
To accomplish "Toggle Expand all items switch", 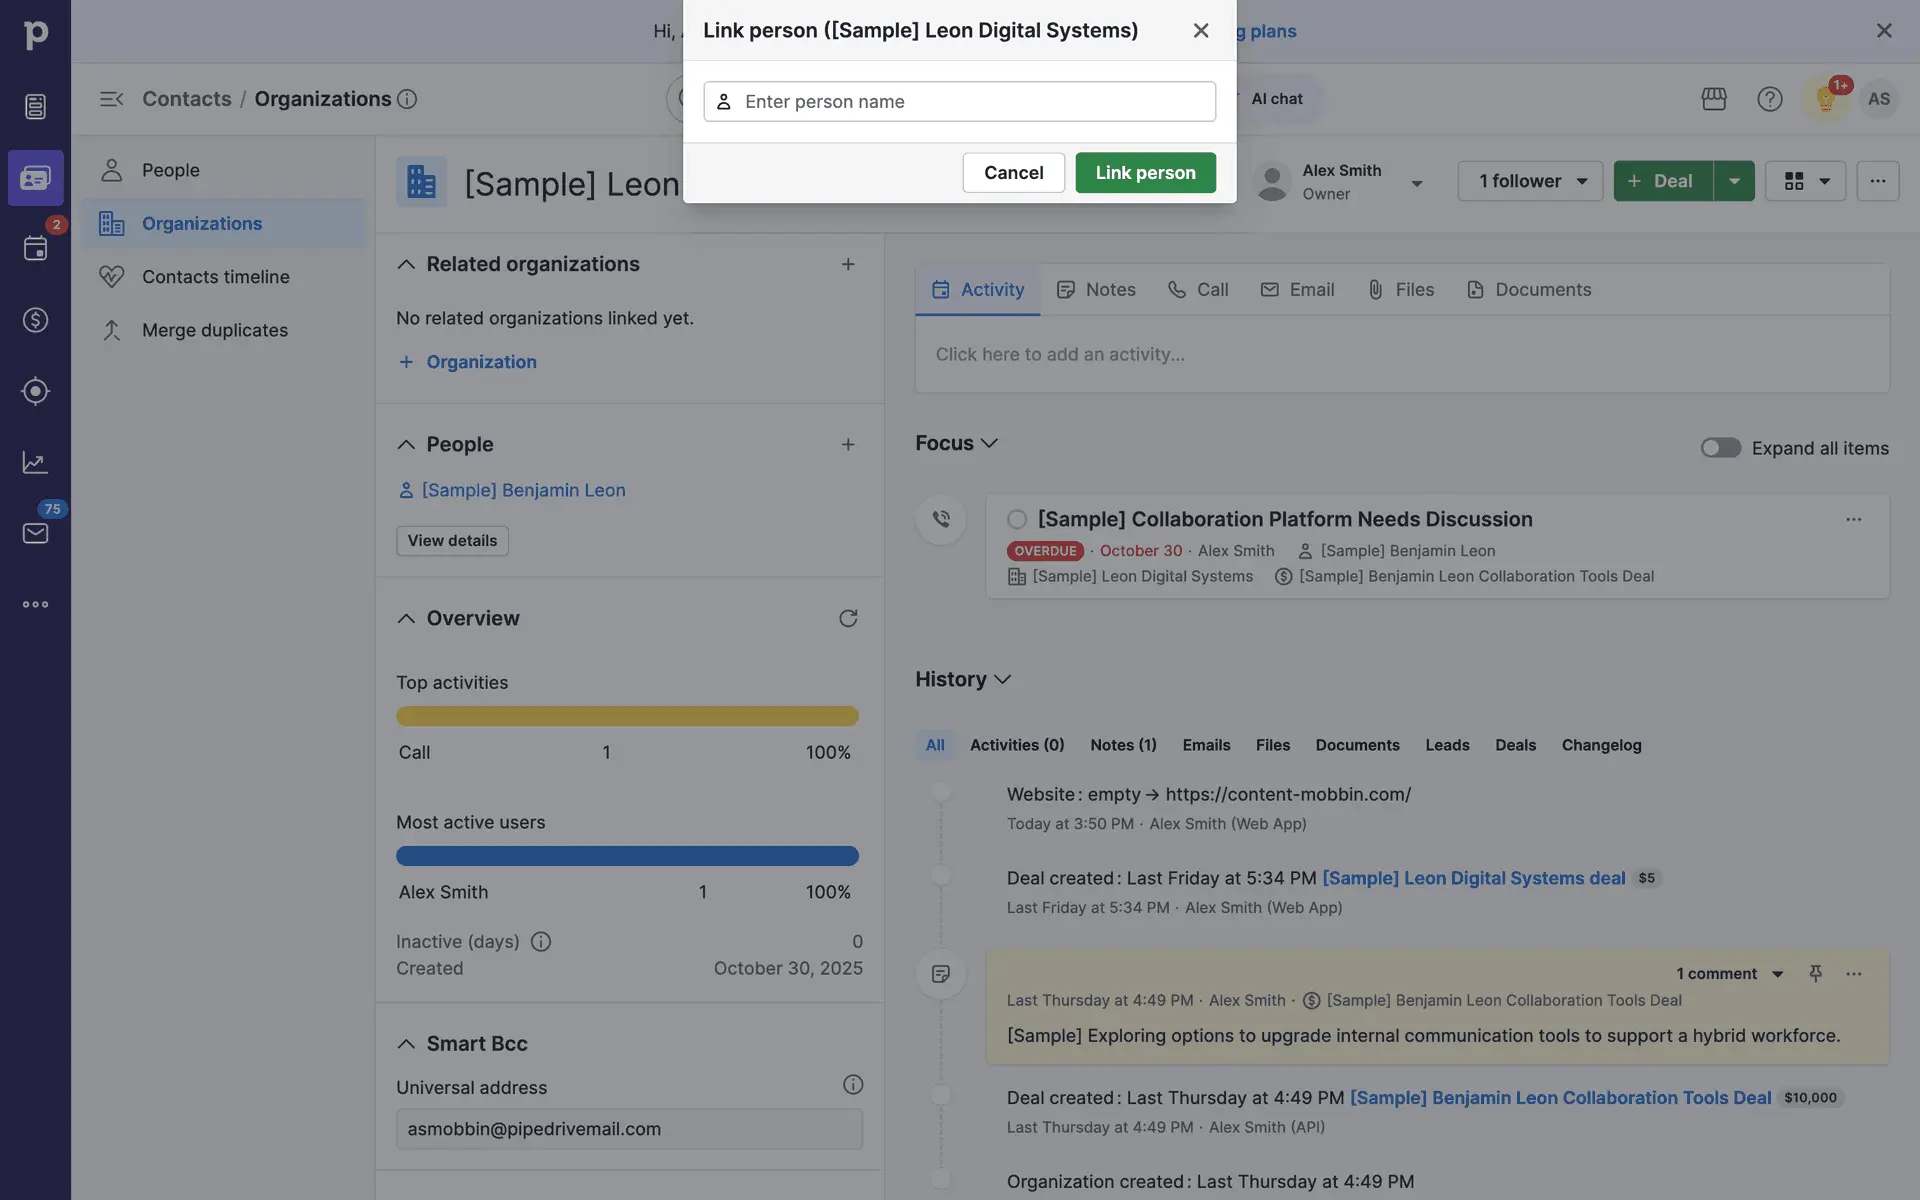I will click(x=1720, y=448).
